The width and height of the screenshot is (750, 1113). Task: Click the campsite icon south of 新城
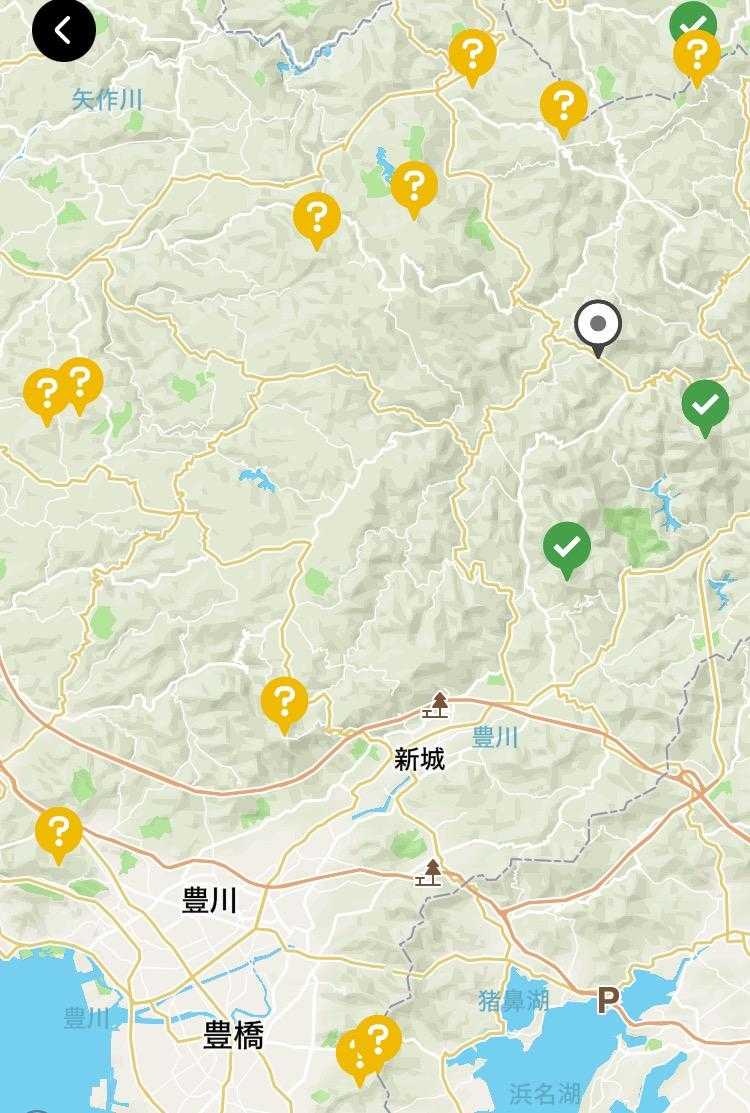click(429, 872)
